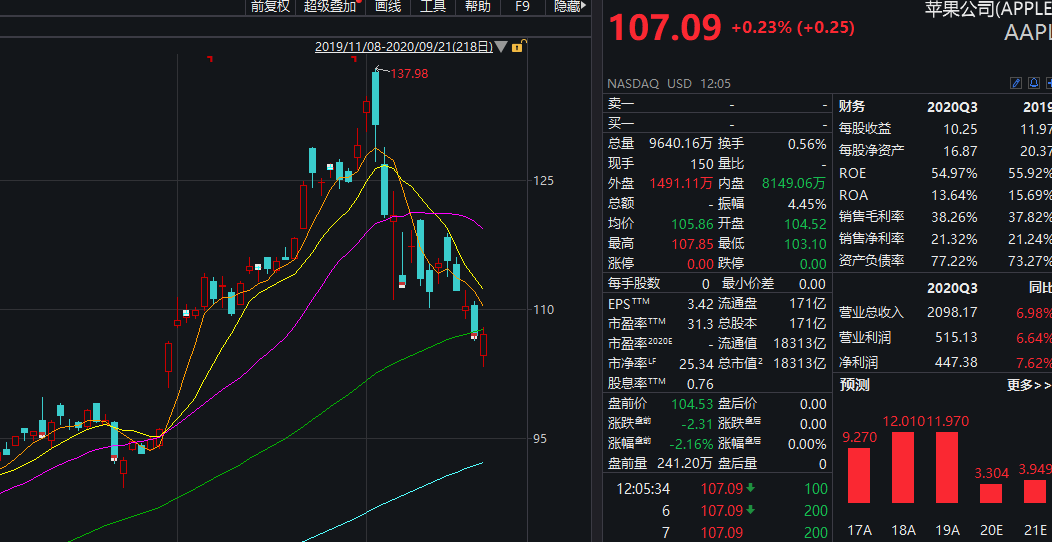Click the 17A forecast bar
The image size is (1052, 542).
[859, 475]
